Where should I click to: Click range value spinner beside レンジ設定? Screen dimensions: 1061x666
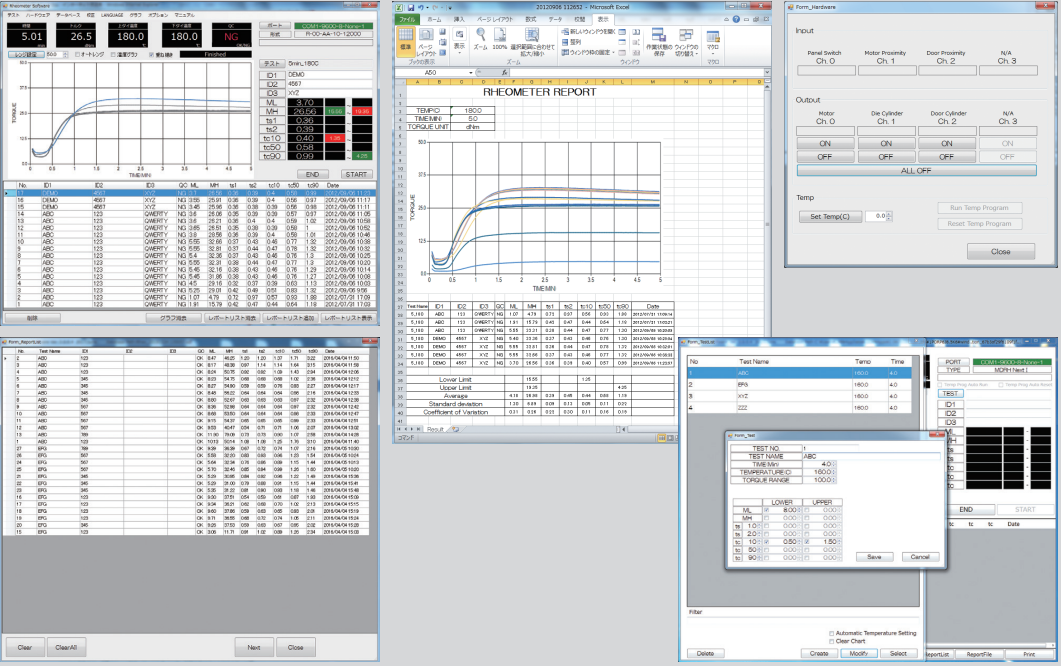[65, 55]
